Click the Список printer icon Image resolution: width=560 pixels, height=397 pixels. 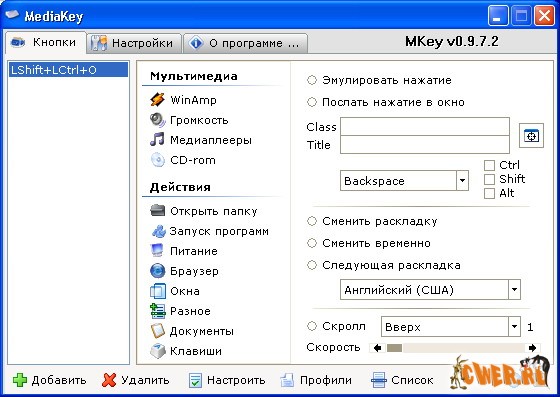click(378, 380)
